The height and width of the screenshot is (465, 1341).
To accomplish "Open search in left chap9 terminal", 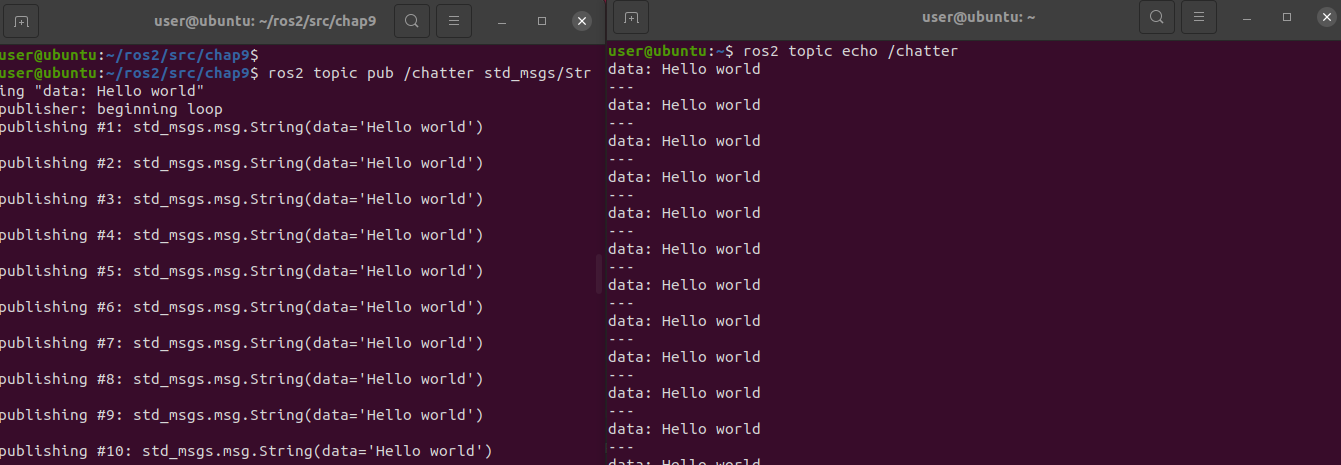I will [x=412, y=20].
